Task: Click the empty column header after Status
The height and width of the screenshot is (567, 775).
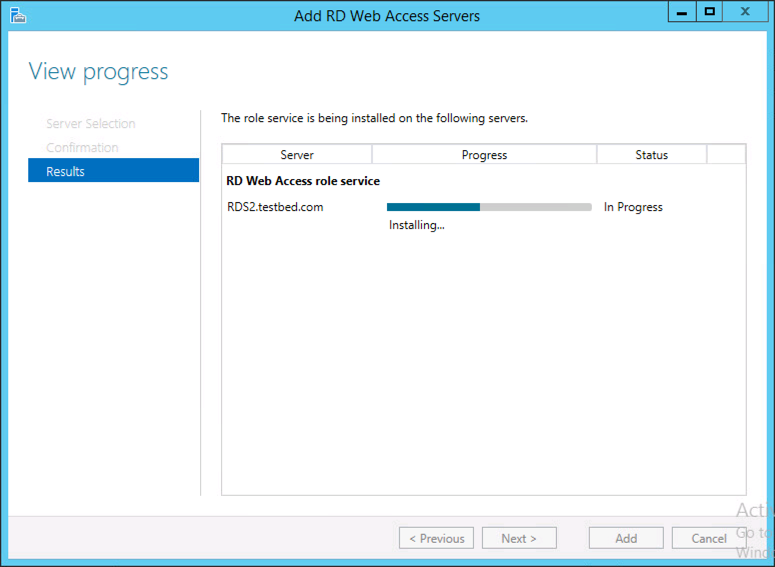Action: tap(726, 154)
